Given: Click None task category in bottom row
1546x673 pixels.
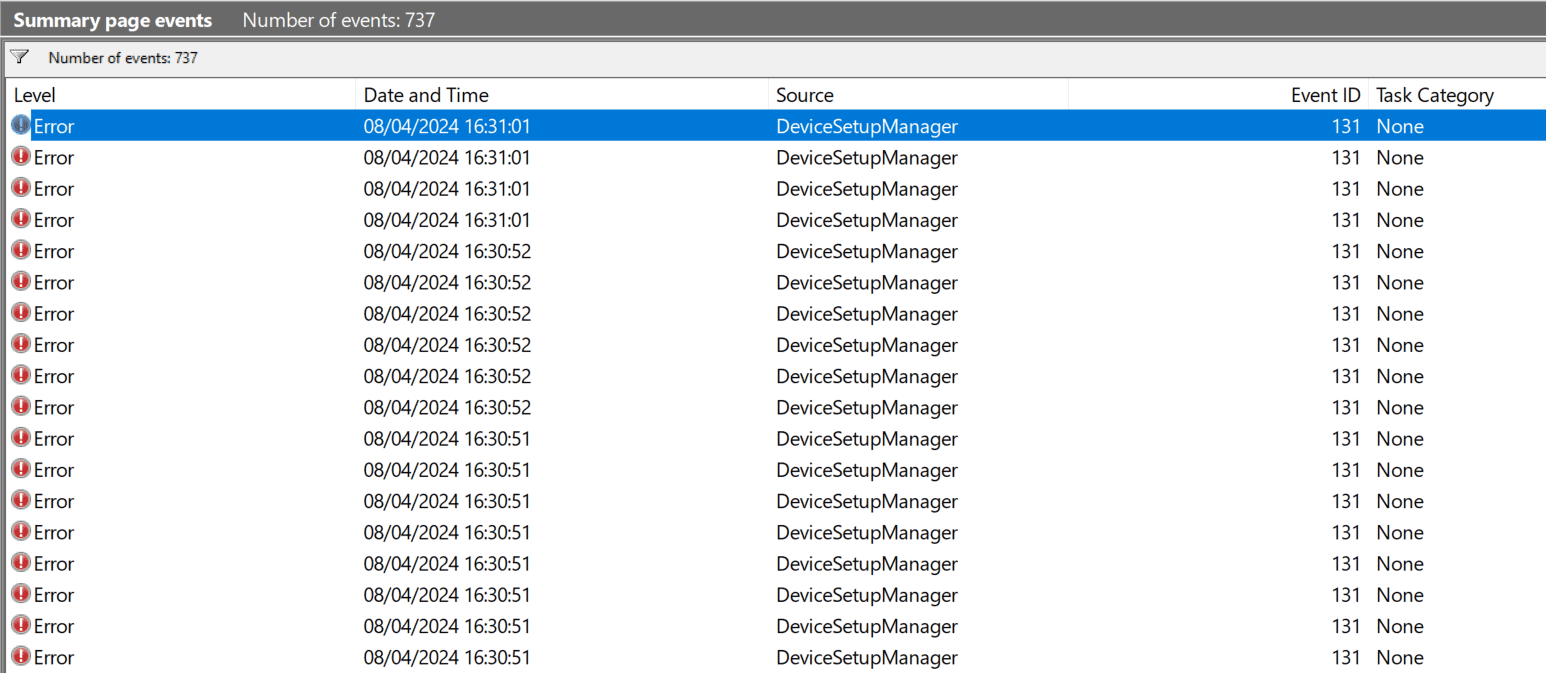Looking at the screenshot, I should [x=1400, y=657].
